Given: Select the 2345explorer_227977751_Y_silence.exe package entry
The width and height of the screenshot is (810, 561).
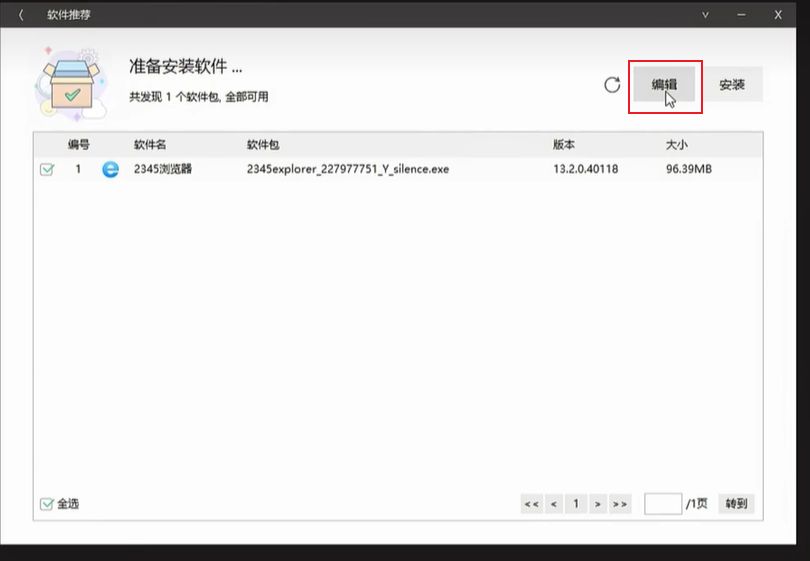Looking at the screenshot, I should click(348, 170).
